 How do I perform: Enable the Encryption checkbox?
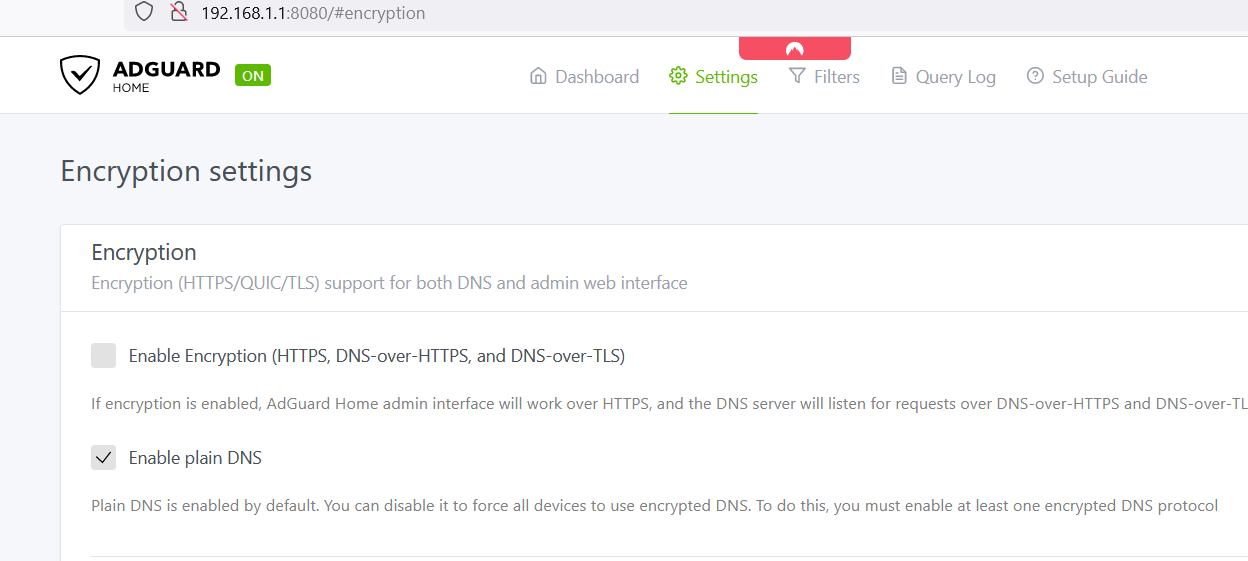click(x=104, y=355)
